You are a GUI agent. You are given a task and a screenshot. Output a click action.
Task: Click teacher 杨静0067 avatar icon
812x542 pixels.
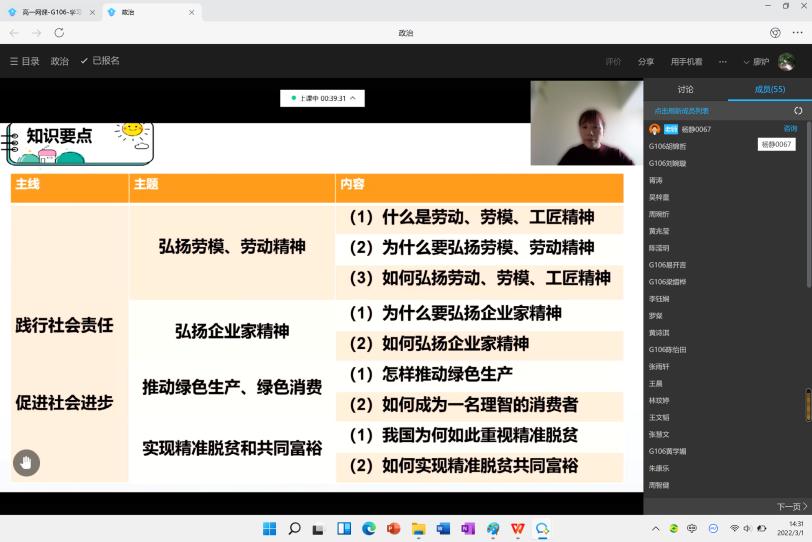655,129
